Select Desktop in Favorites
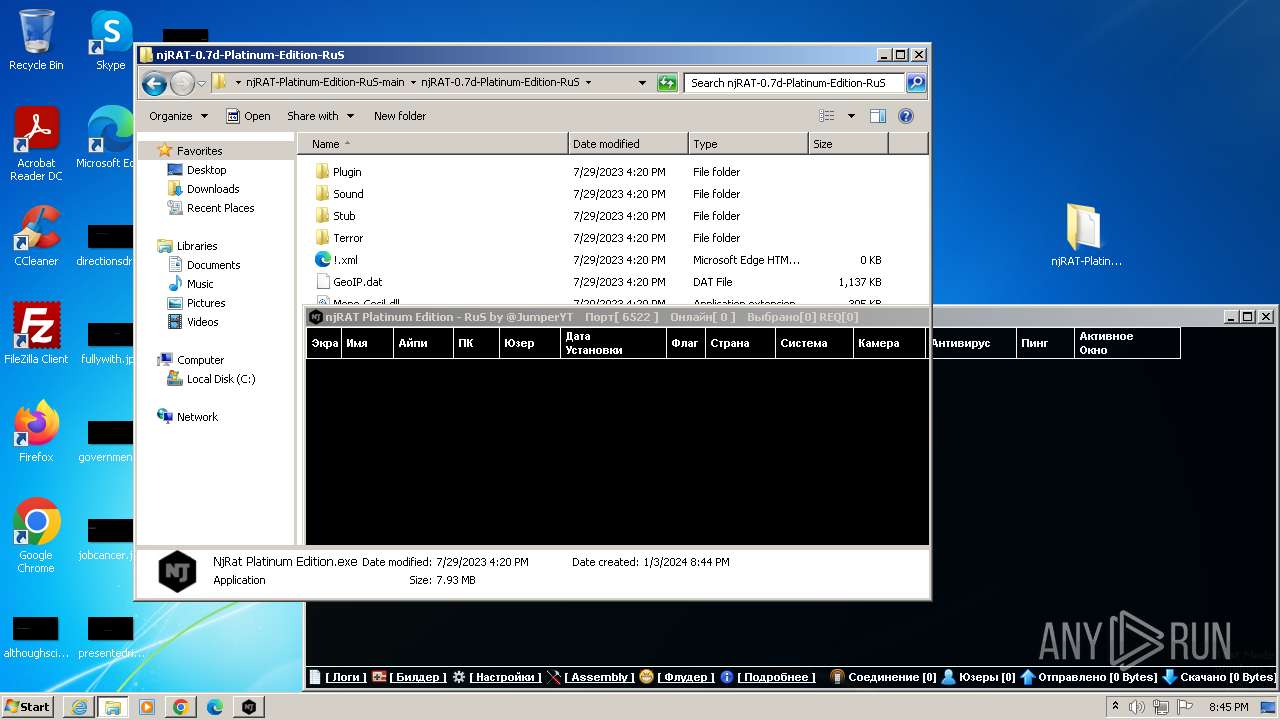Screen dimensions: 1280x720 (x=206, y=170)
